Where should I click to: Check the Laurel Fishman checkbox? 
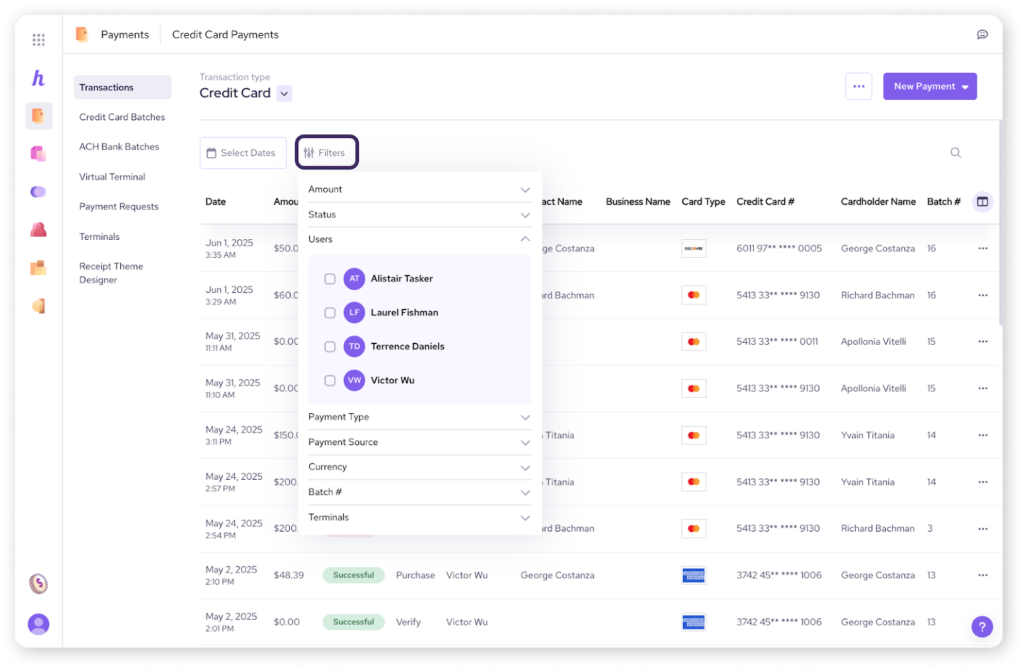click(x=330, y=312)
